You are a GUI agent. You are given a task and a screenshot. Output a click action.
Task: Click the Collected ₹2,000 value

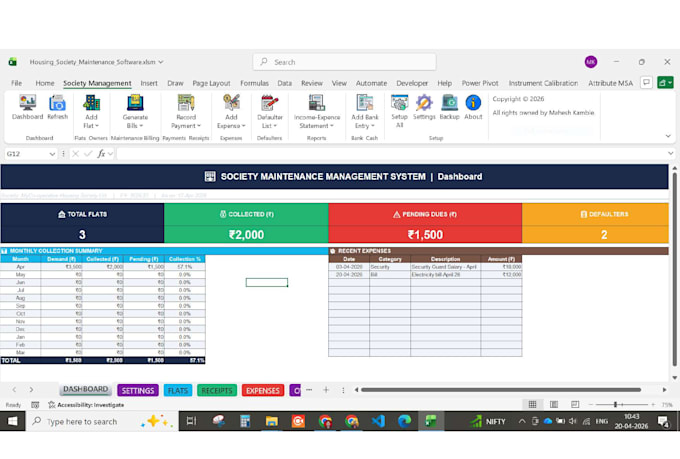point(246,235)
